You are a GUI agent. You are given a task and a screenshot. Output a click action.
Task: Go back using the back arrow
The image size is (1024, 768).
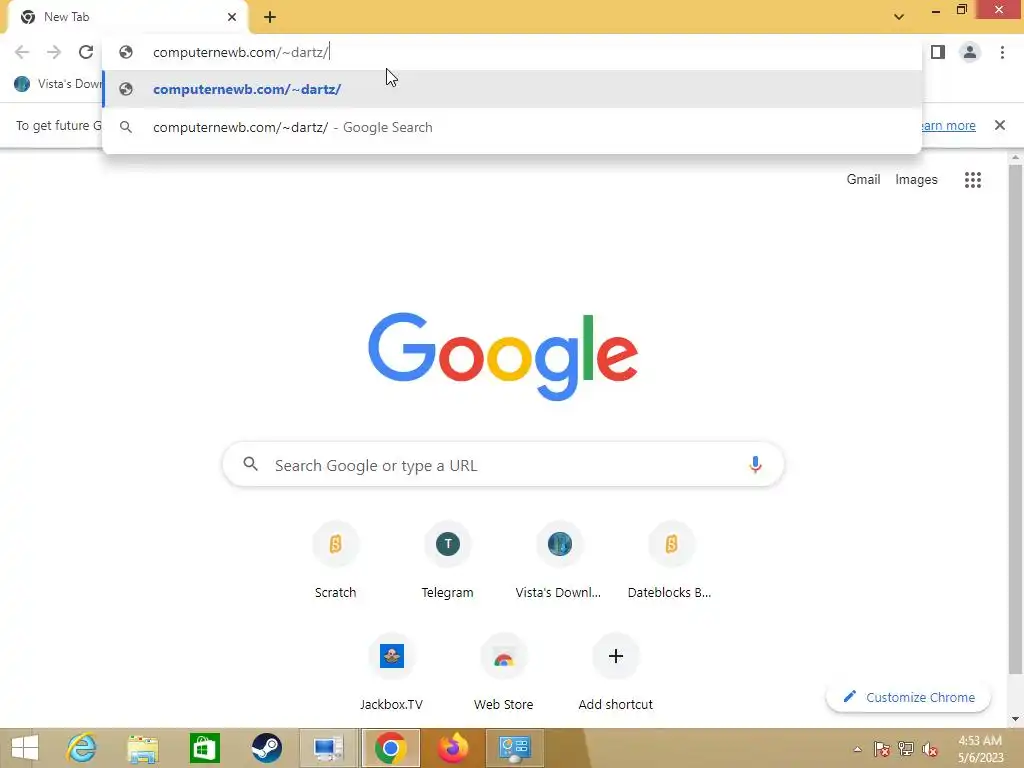click(x=22, y=52)
